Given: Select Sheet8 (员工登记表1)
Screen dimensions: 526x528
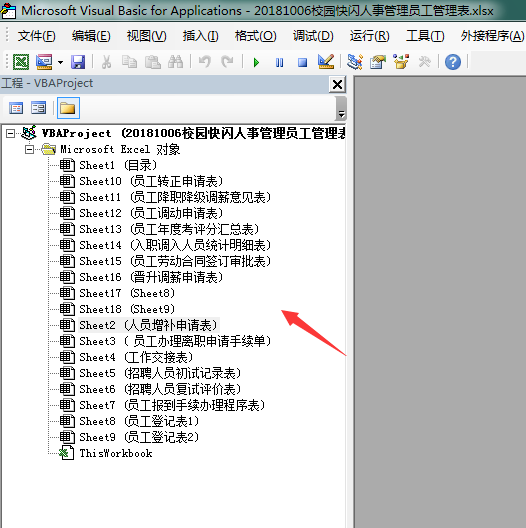Looking at the screenshot, I should point(139,421).
